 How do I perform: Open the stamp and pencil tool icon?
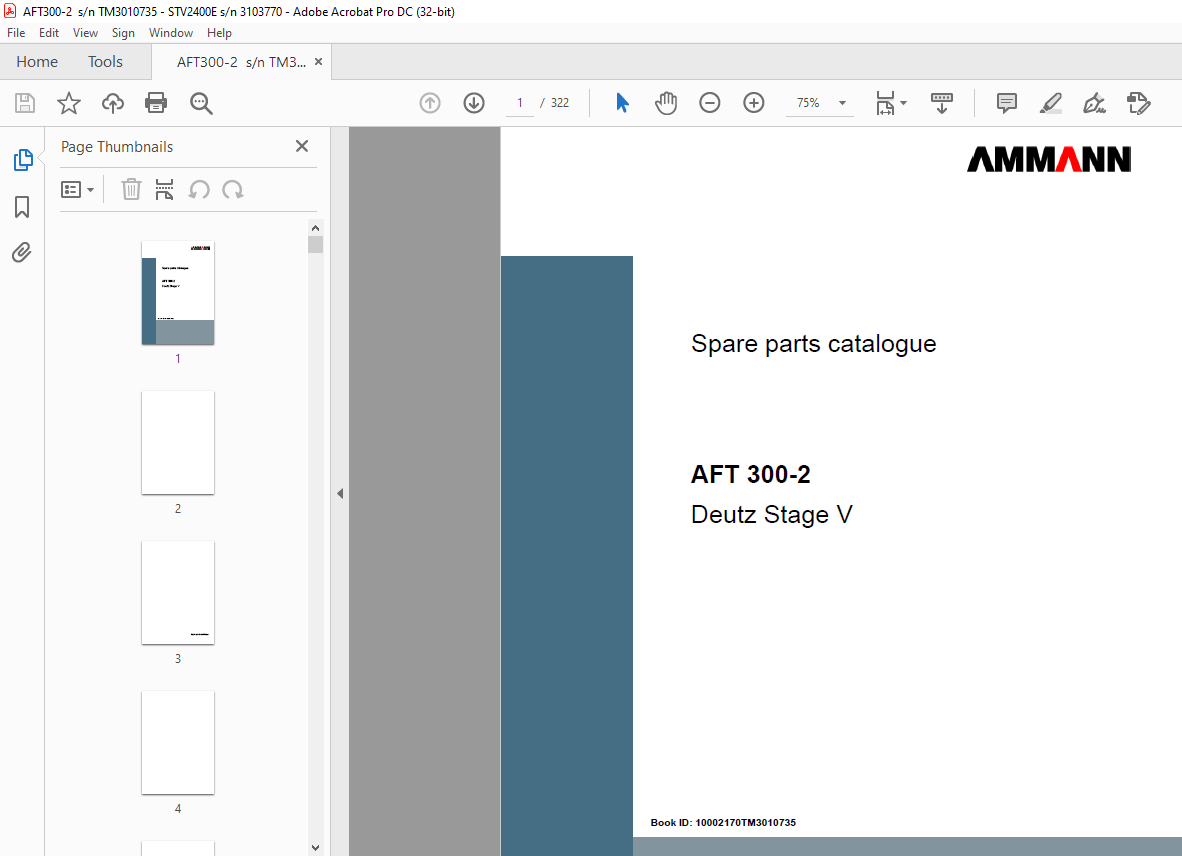click(1138, 103)
